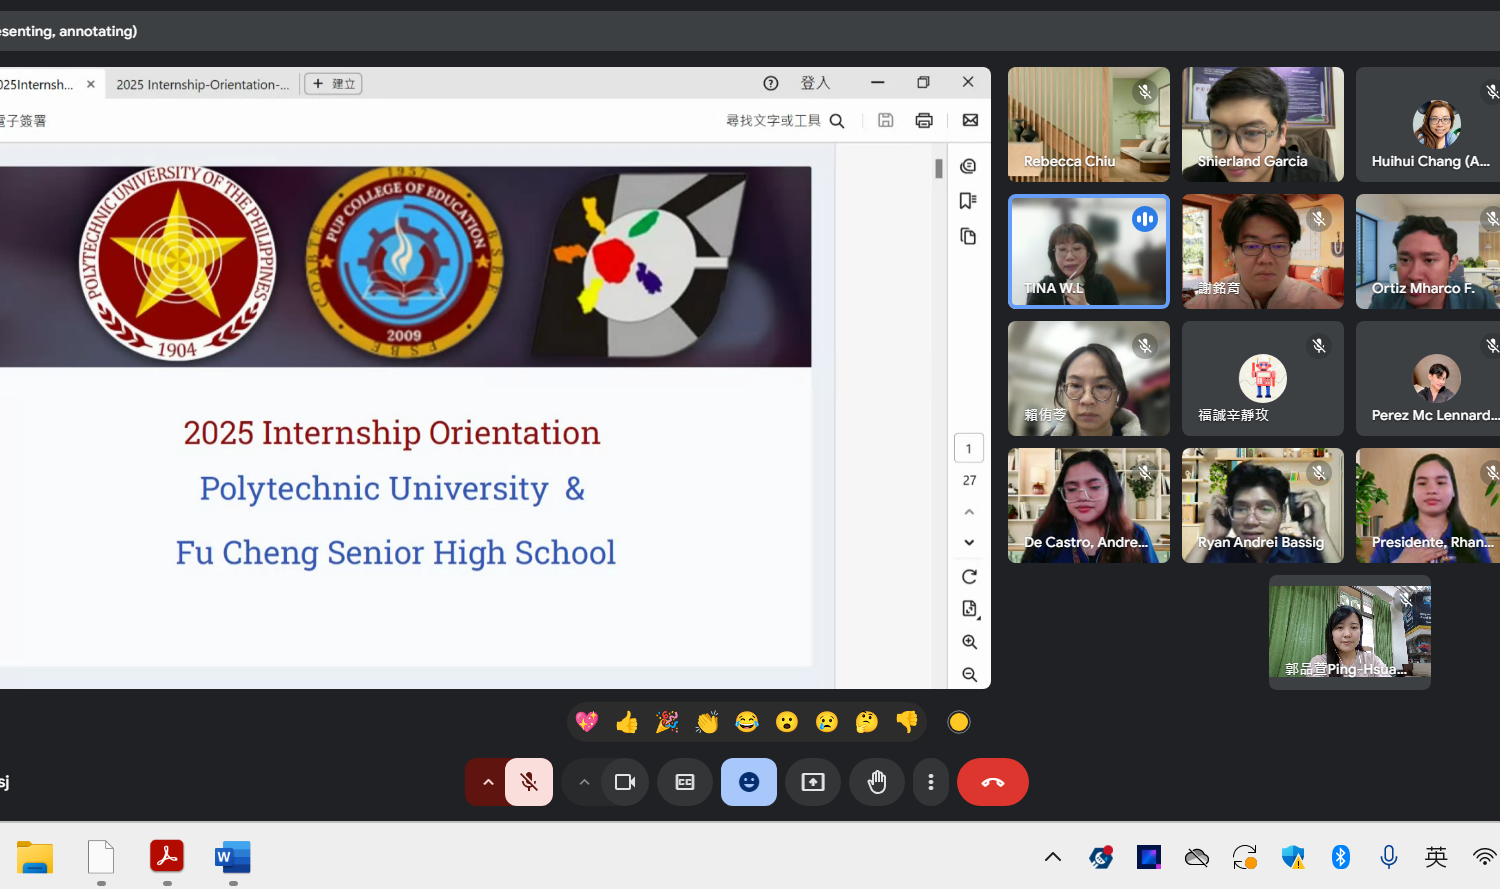
Task: Share the PDF by email envelope icon
Action: point(970,120)
